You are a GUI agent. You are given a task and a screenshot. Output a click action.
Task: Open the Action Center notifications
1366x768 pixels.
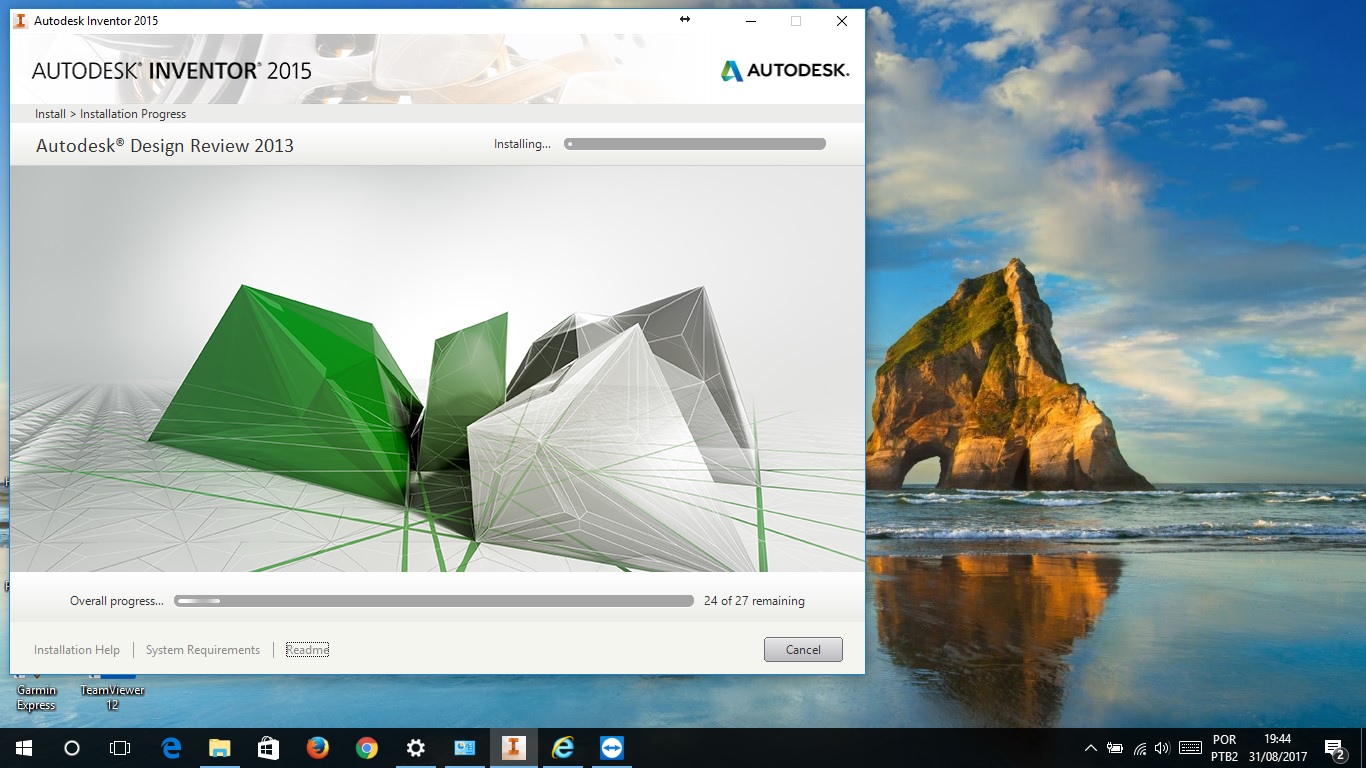[1334, 747]
